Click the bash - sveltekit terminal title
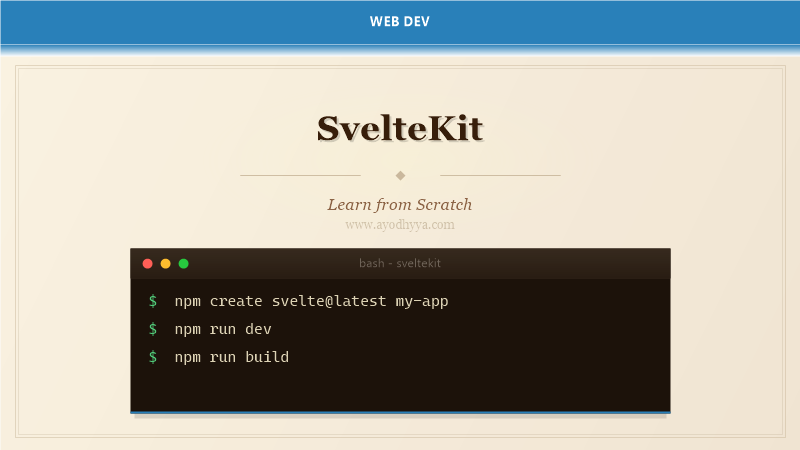Image resolution: width=800 pixels, height=450 pixels. point(400,263)
